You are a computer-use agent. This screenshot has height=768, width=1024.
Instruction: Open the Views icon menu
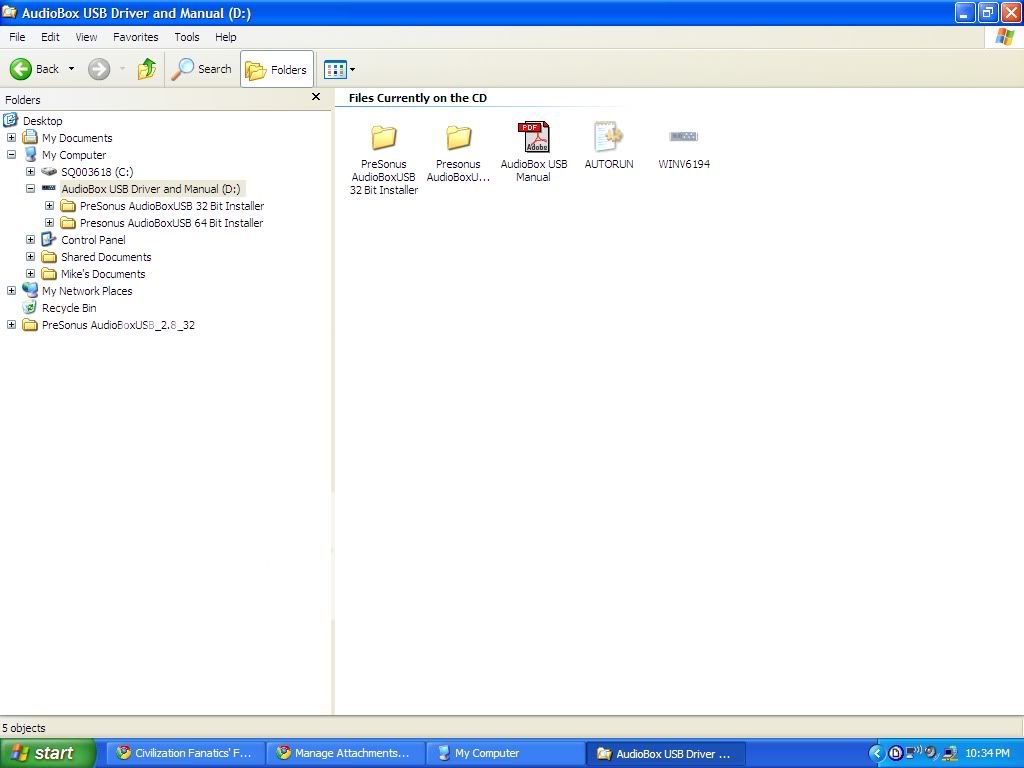pos(335,69)
